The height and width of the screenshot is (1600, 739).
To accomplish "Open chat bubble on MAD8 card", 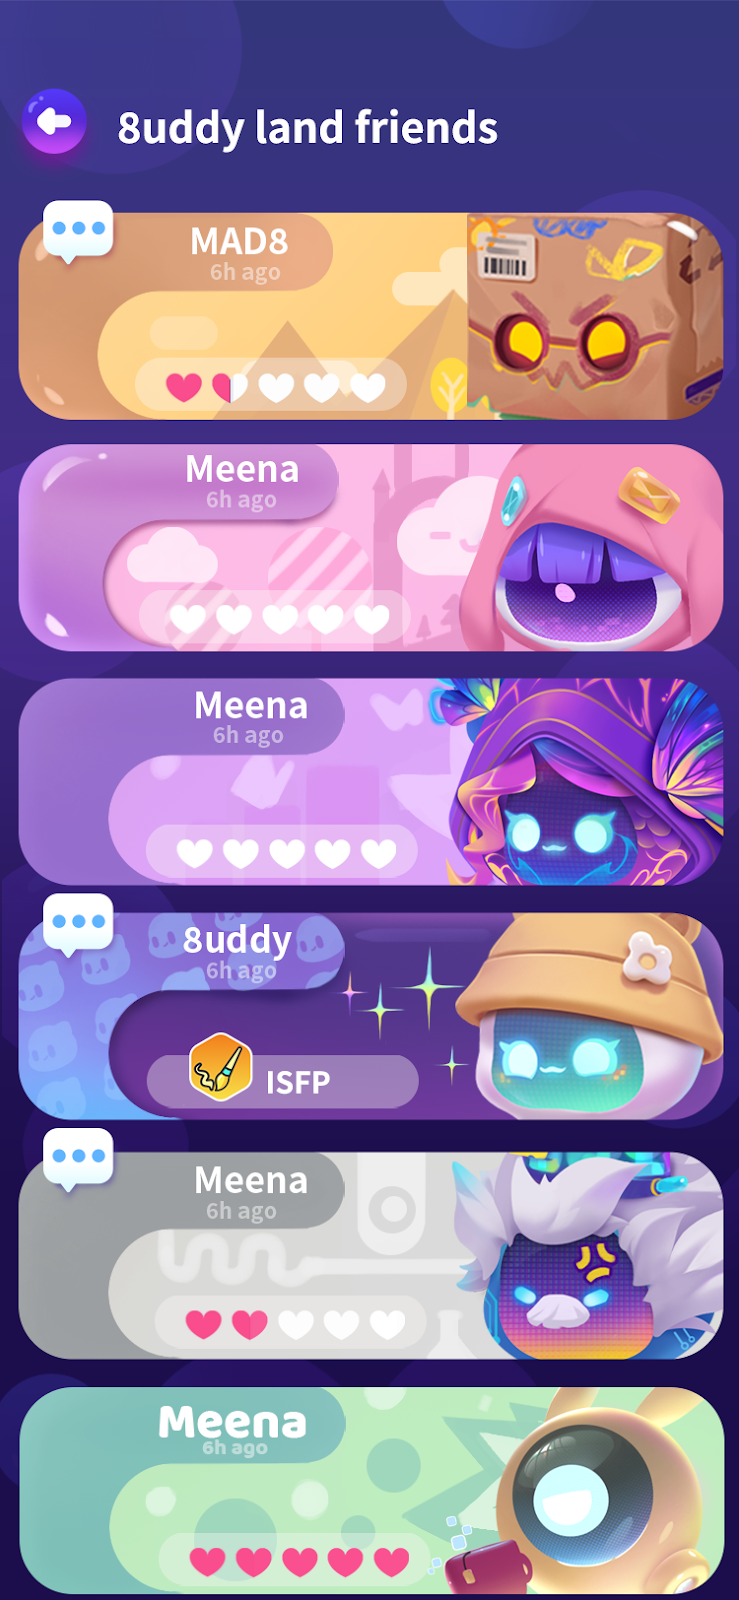I will point(78,231).
